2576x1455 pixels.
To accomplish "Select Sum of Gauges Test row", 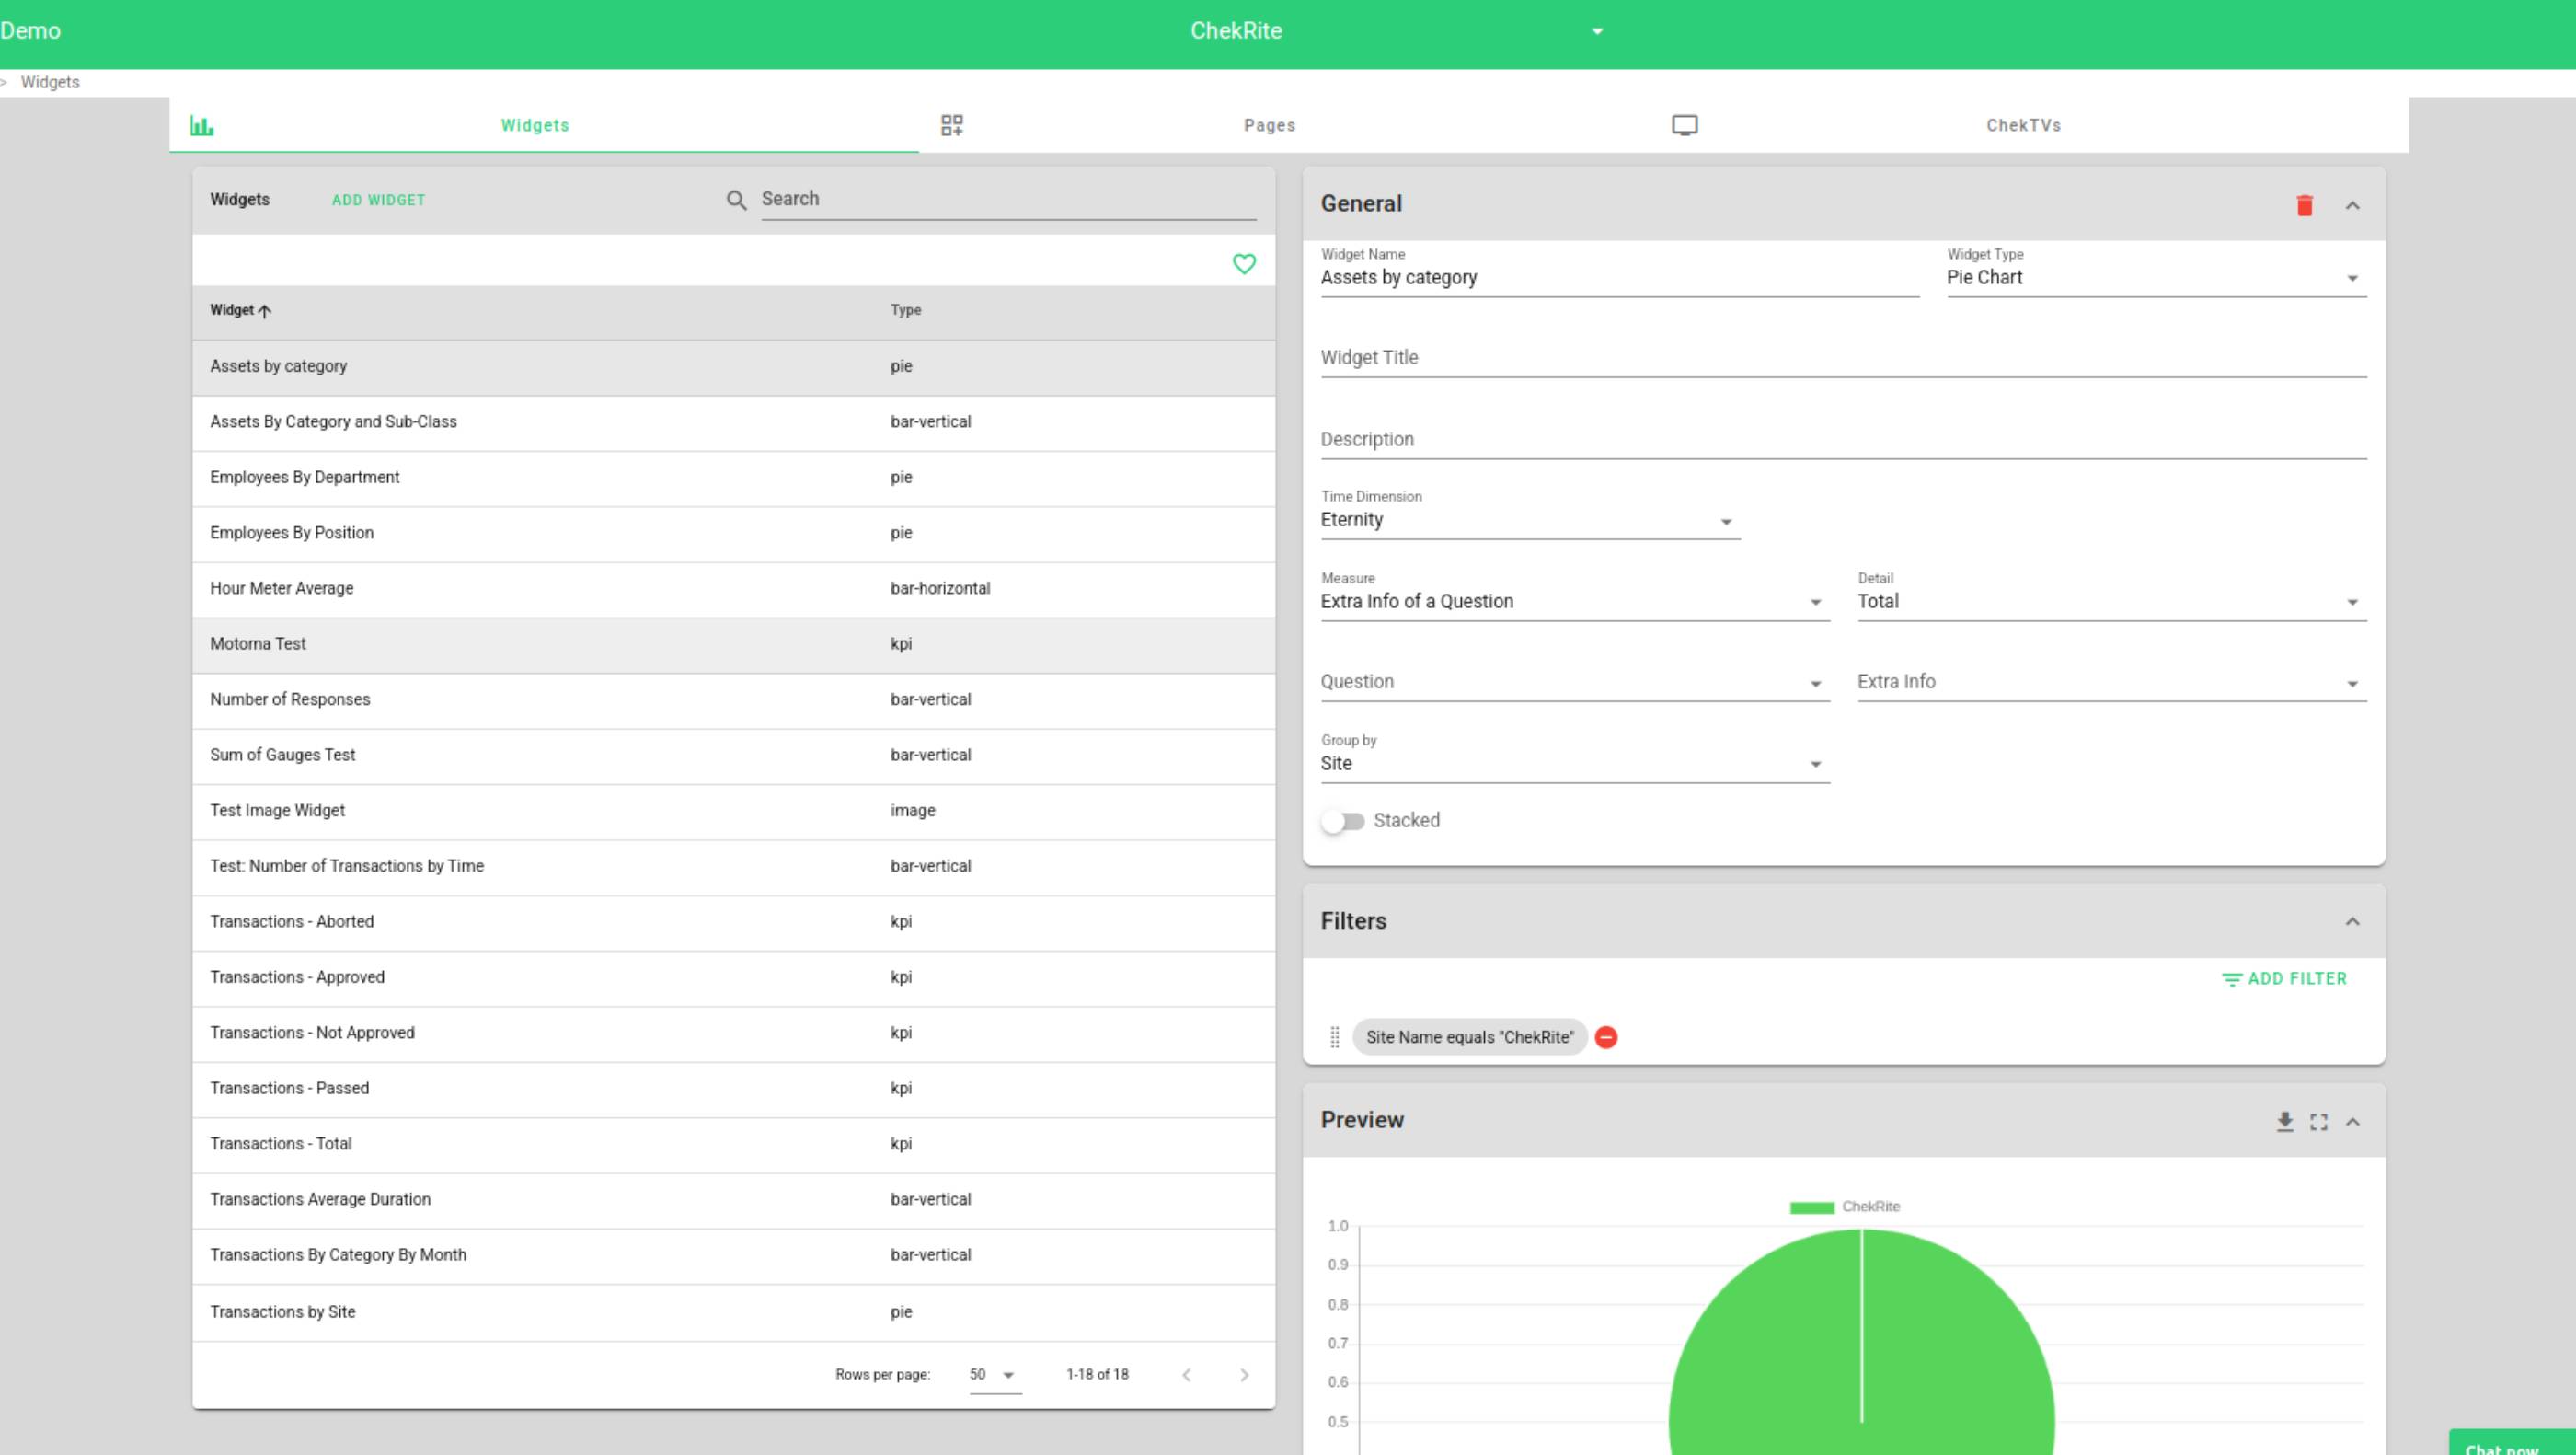I will click(x=733, y=756).
